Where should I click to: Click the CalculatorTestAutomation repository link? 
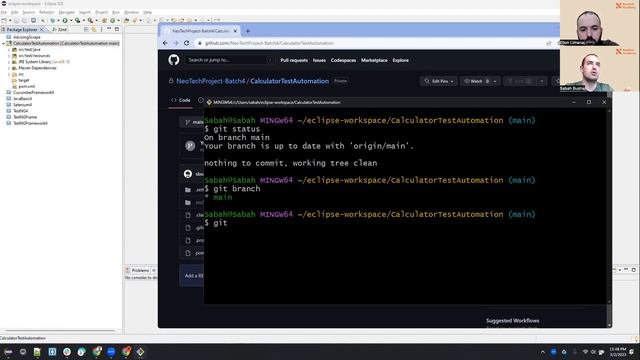coord(289,81)
